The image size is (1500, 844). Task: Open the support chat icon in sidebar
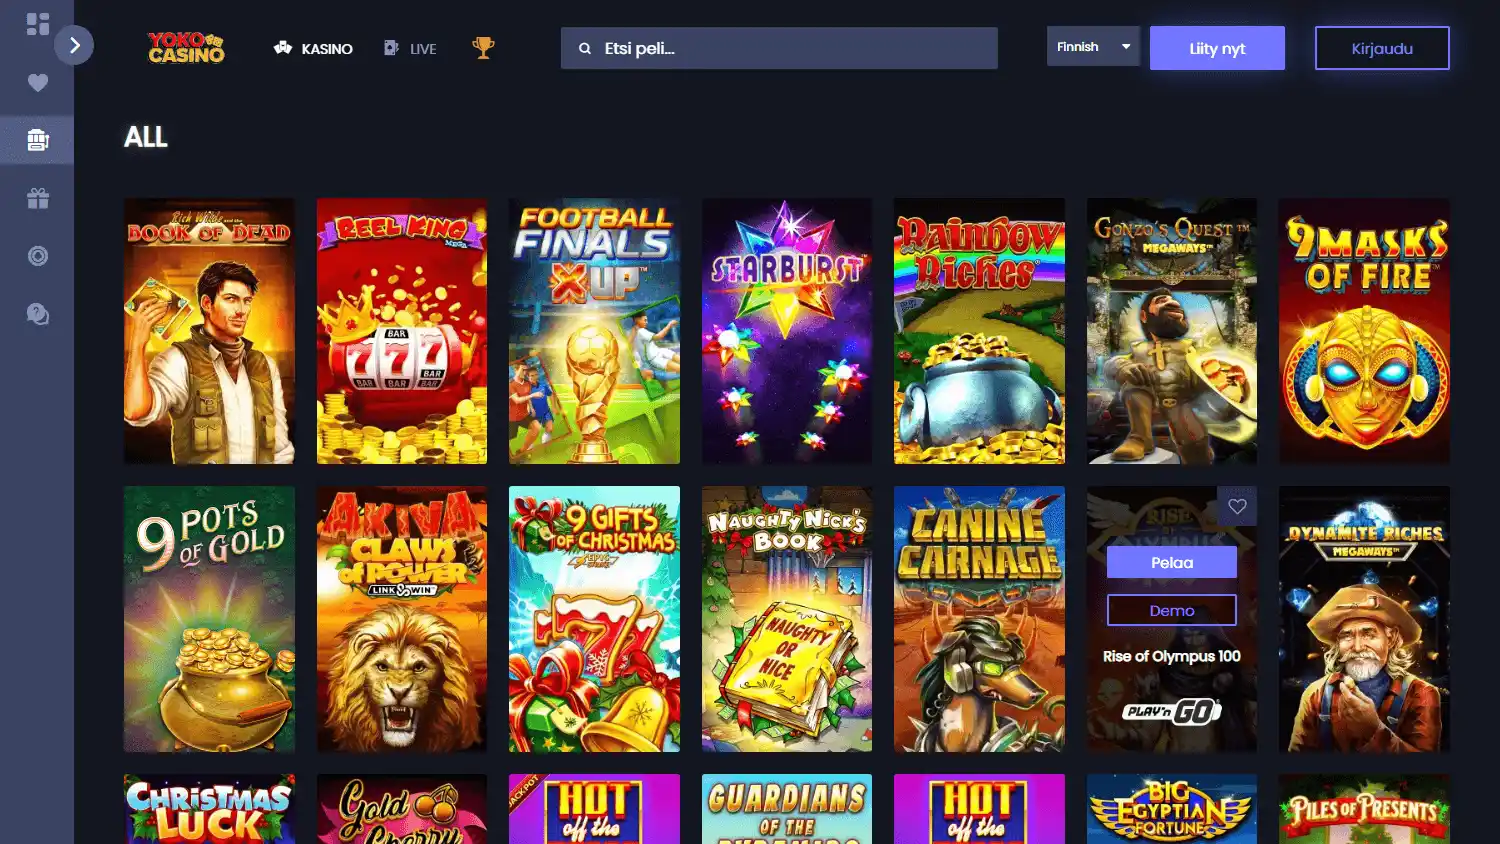(37, 314)
